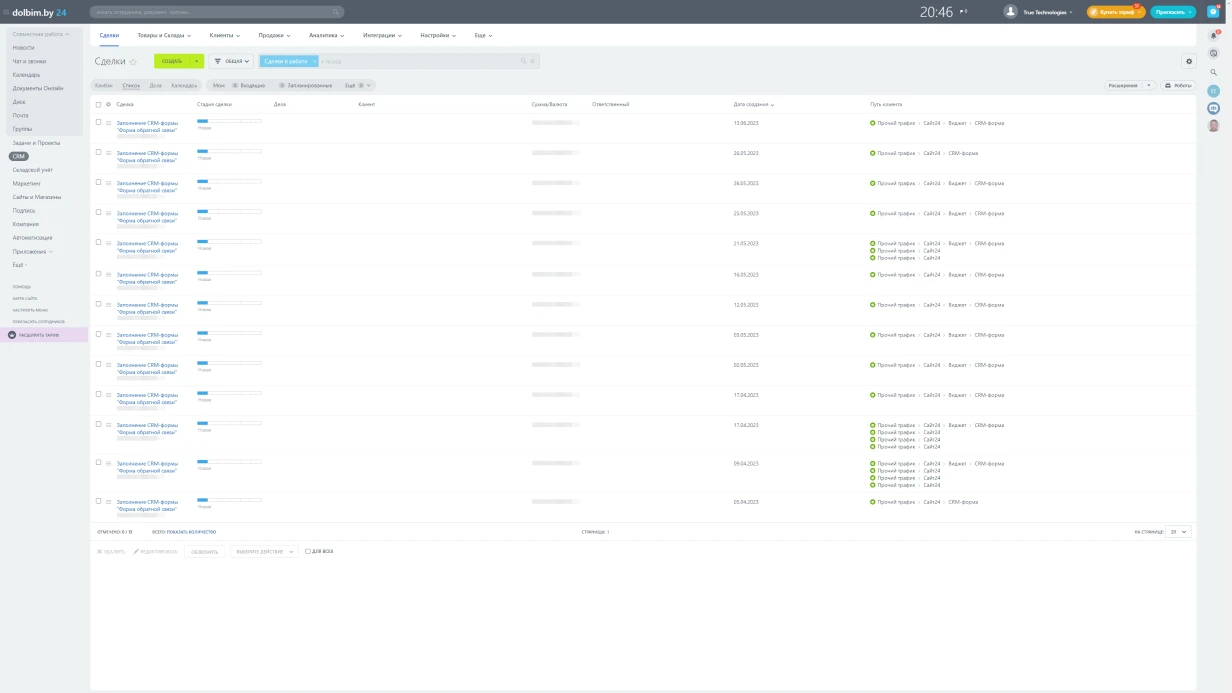Tick the select-all checkbox in table header
Image resolution: width=1232 pixels, height=693 pixels.
pyautogui.click(x=98, y=104)
